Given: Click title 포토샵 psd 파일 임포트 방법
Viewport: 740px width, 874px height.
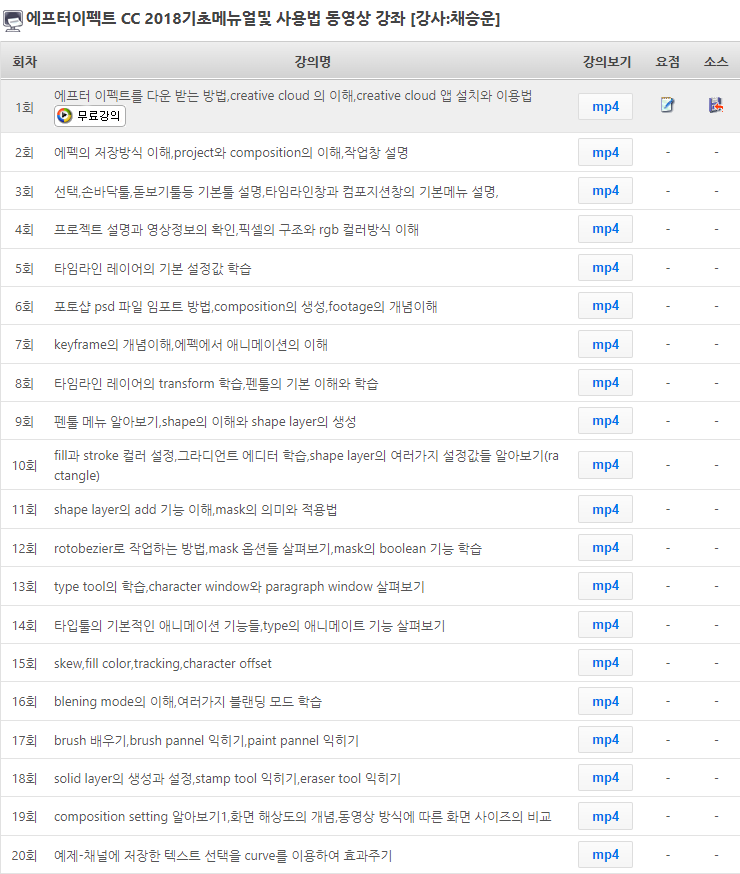Looking at the screenshot, I should coord(245,307).
